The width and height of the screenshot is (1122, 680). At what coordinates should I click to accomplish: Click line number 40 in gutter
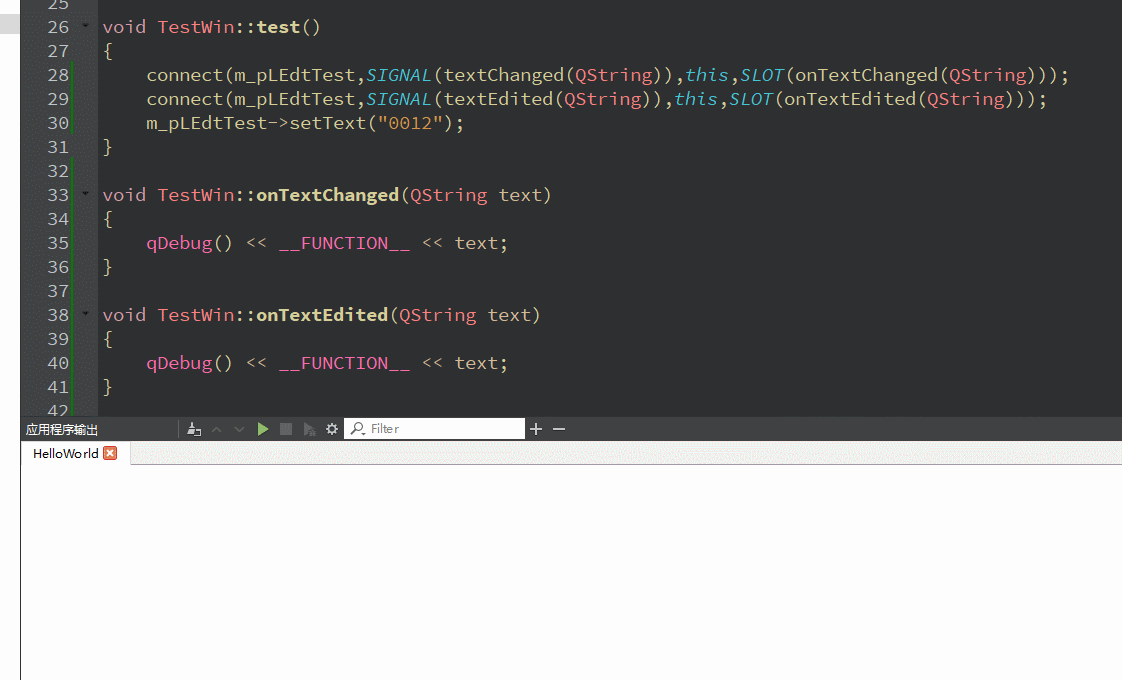pos(58,363)
